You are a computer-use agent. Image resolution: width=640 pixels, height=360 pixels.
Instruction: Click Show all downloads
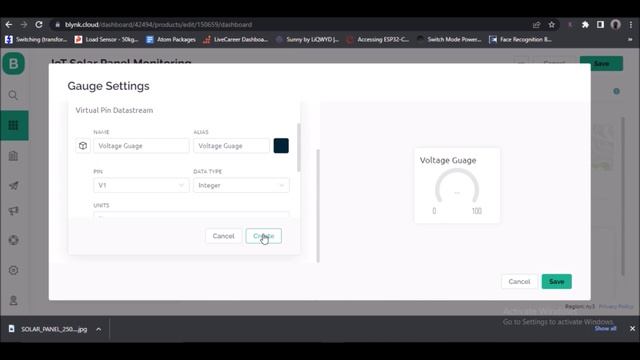tap(605, 329)
